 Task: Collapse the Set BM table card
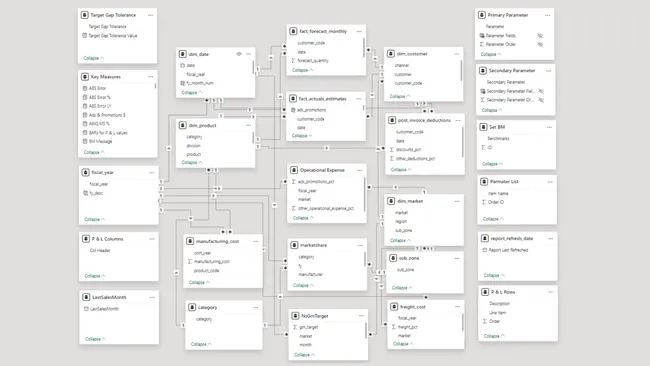pos(492,164)
